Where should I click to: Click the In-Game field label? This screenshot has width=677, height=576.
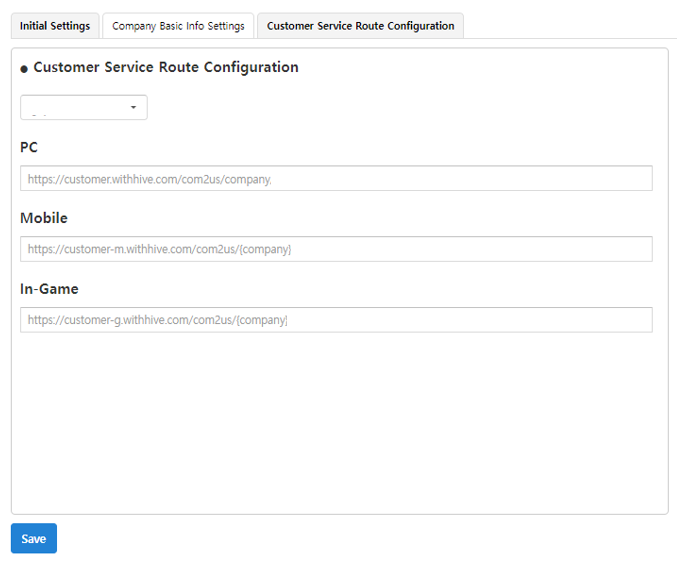[49, 289]
